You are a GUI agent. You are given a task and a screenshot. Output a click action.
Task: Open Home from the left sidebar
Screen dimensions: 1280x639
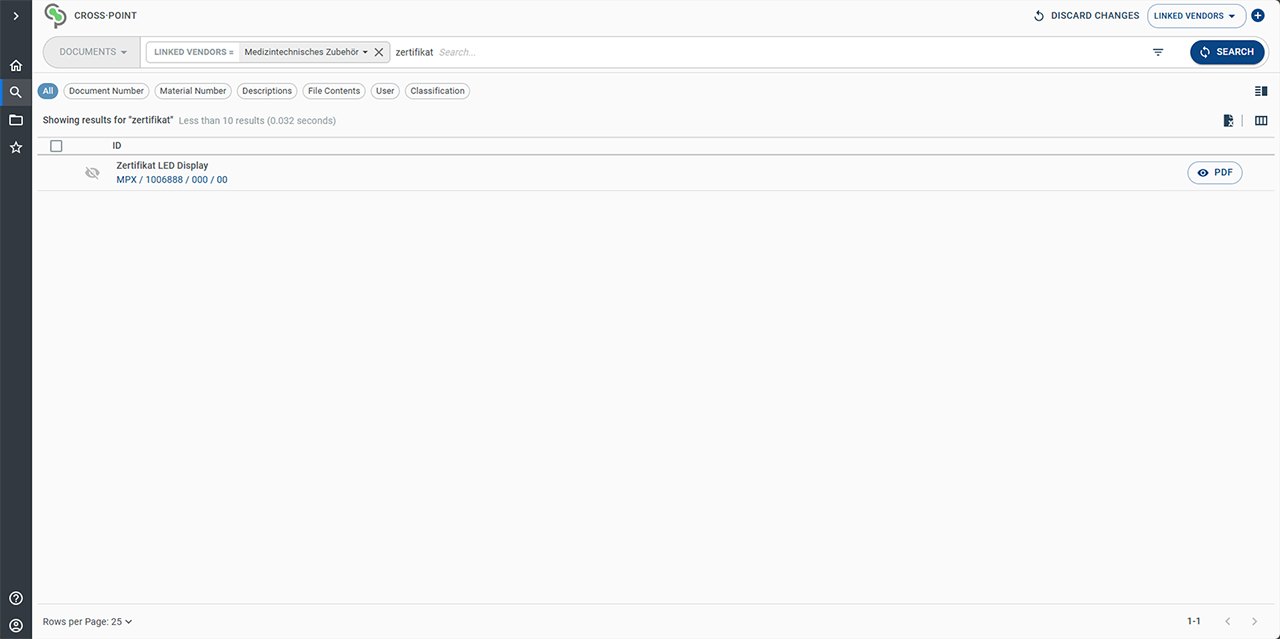[15, 64]
